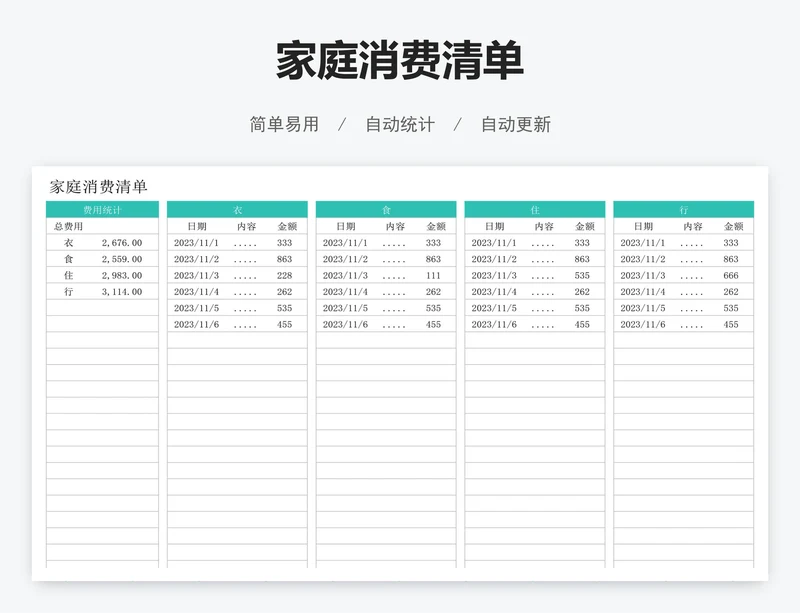Select amount 863 in 行 table

point(731,259)
